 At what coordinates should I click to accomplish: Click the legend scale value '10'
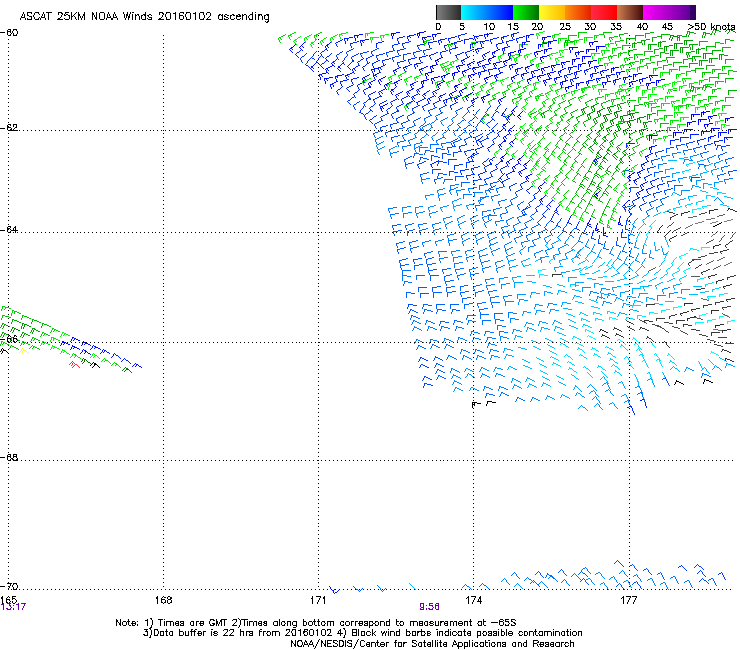[x=489, y=27]
